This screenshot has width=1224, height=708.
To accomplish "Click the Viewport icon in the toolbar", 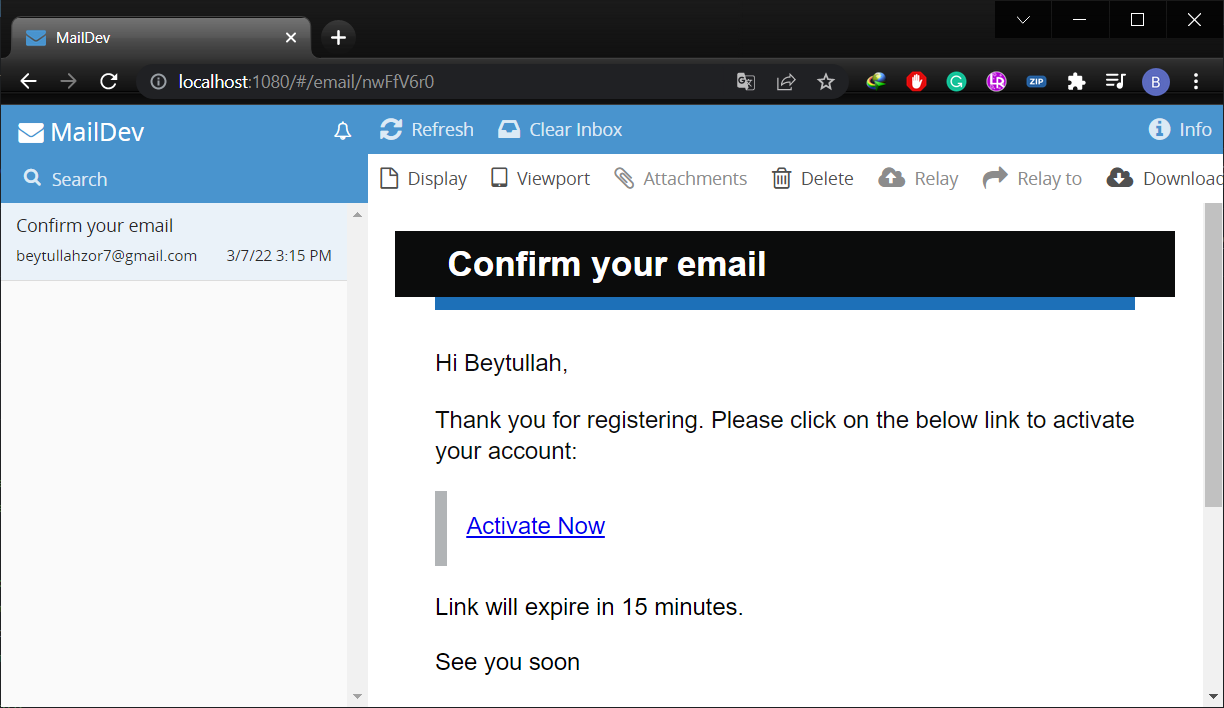I will [x=500, y=177].
